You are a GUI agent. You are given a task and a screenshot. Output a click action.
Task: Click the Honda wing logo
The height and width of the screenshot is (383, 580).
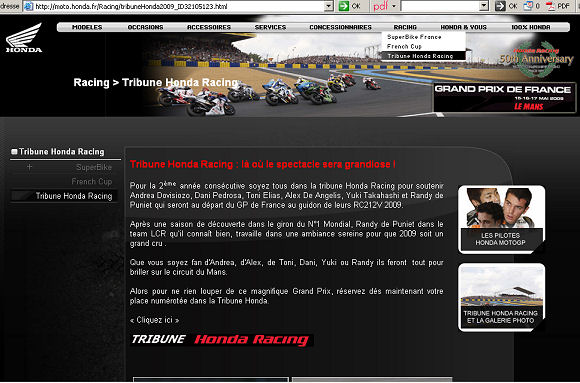tap(24, 37)
